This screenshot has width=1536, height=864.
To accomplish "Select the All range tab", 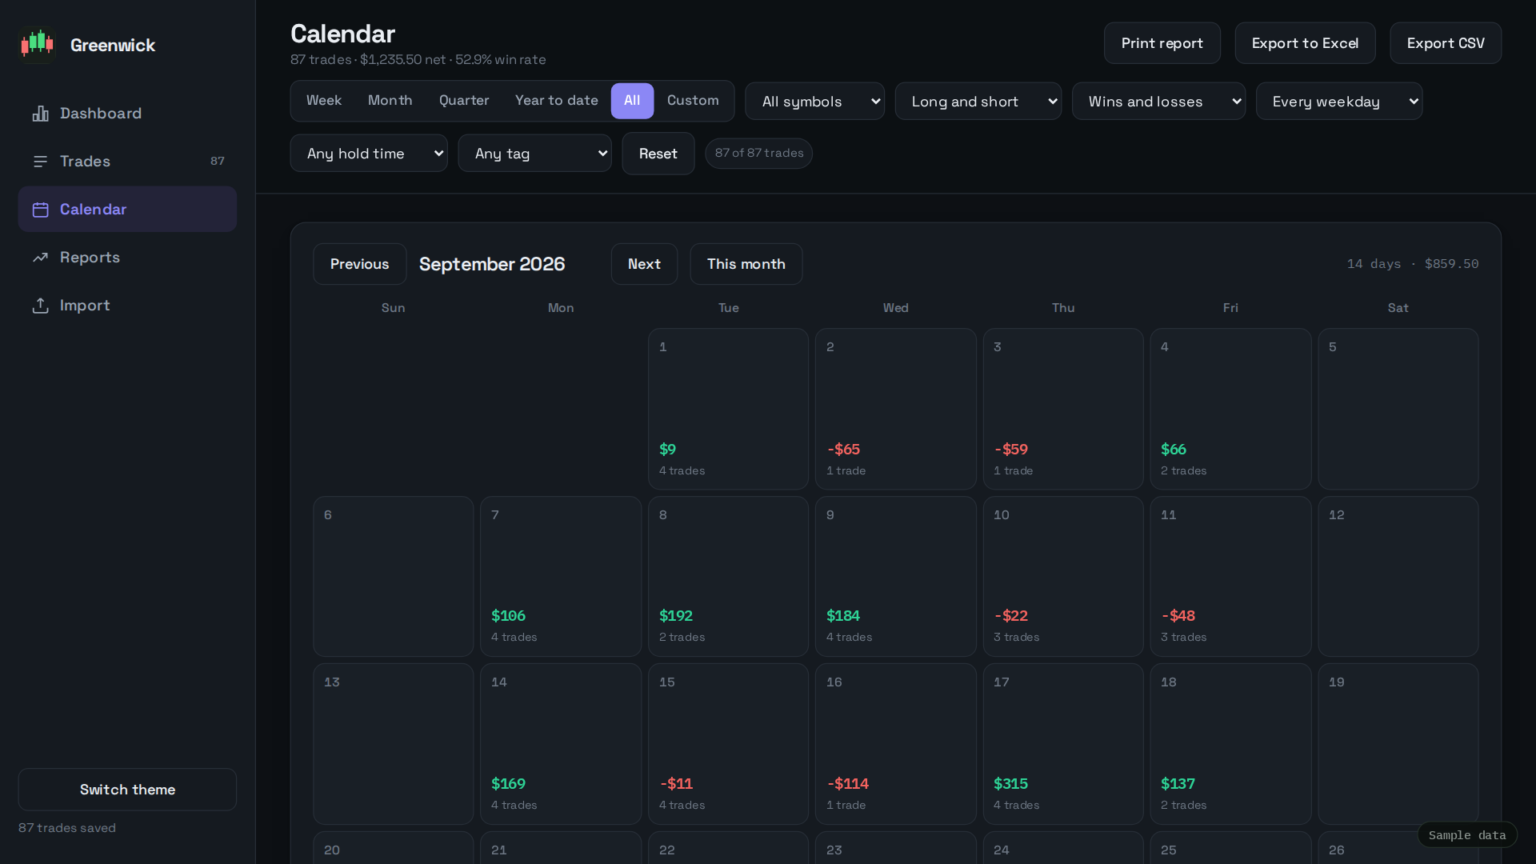I will click(x=632, y=100).
